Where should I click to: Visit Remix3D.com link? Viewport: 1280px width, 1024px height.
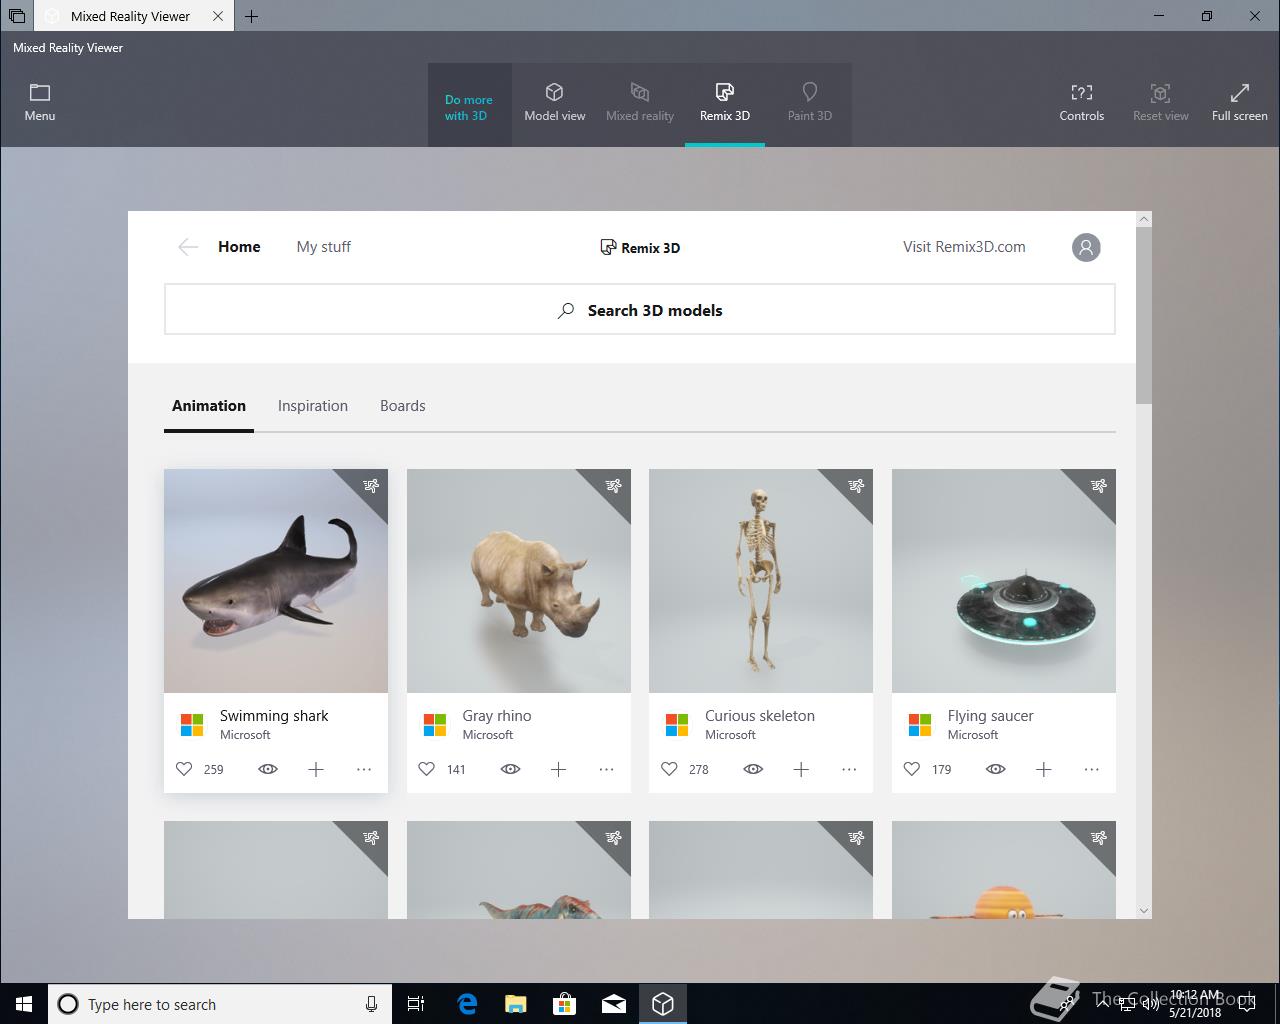964,247
